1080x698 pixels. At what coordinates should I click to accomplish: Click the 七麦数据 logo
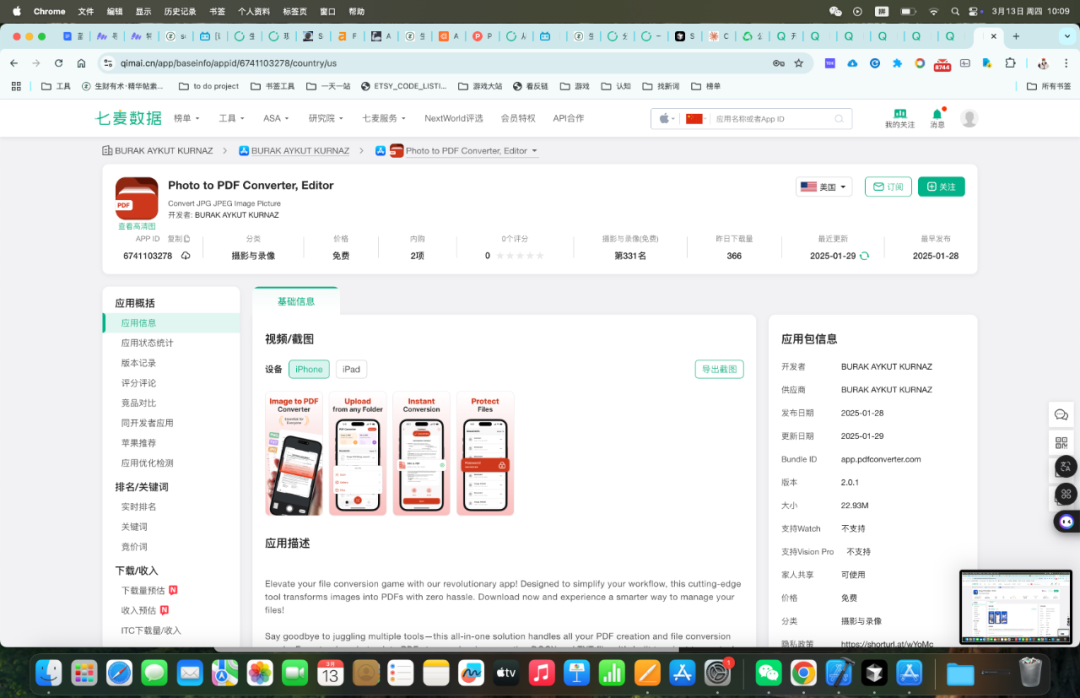click(x=128, y=118)
